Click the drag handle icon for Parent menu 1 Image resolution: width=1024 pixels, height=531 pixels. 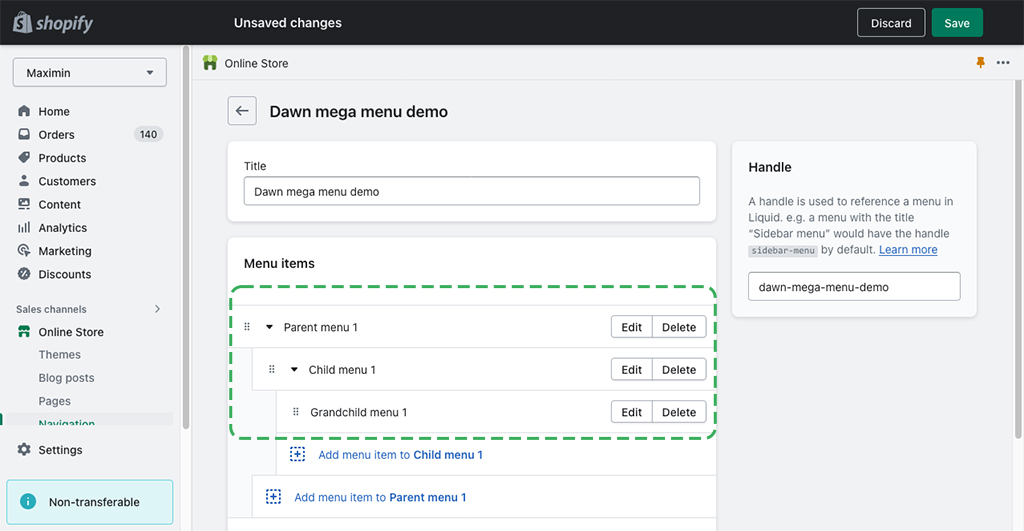pos(247,327)
